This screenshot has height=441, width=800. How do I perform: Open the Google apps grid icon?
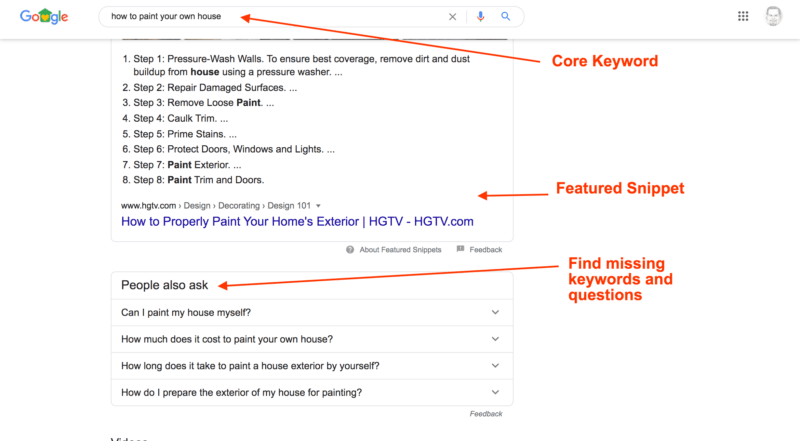pyautogui.click(x=743, y=16)
